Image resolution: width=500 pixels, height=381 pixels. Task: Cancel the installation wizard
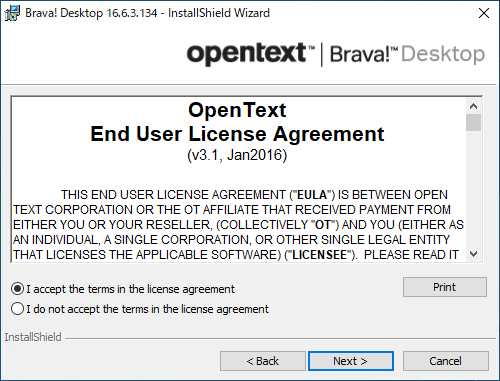(x=446, y=361)
